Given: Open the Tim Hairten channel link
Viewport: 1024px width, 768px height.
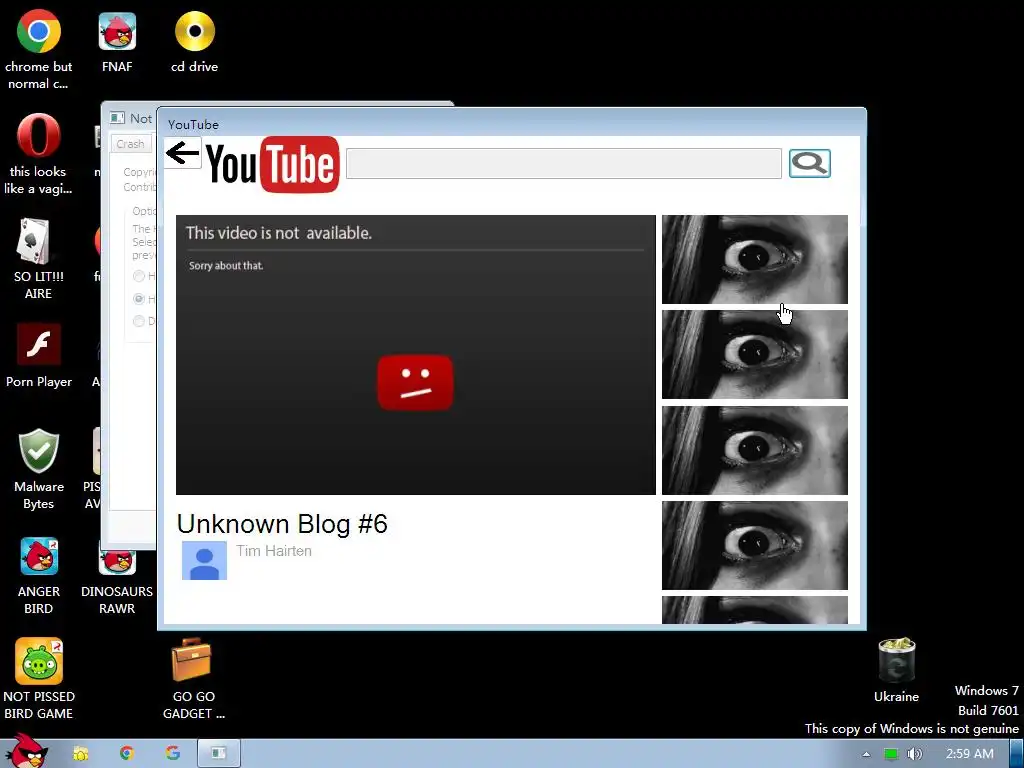Looking at the screenshot, I should tap(274, 551).
